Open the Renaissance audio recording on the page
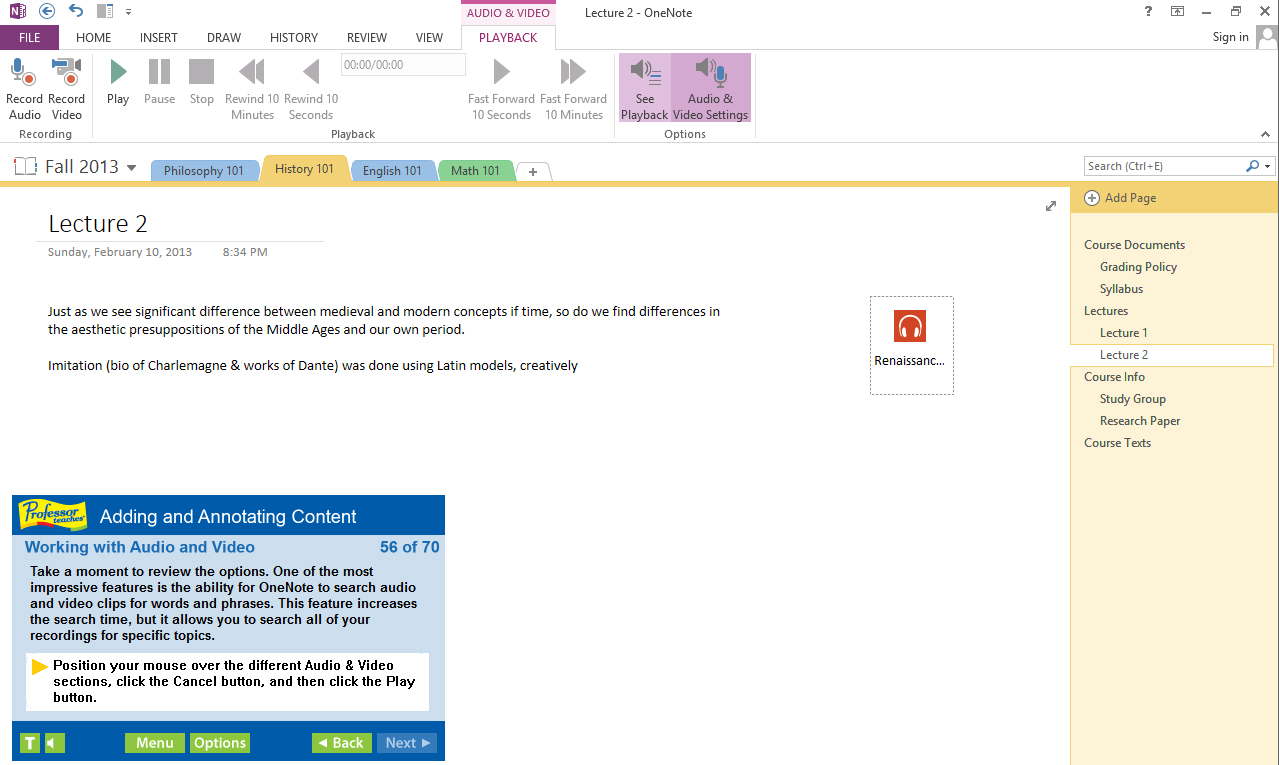The height and width of the screenshot is (765, 1279). 911,325
